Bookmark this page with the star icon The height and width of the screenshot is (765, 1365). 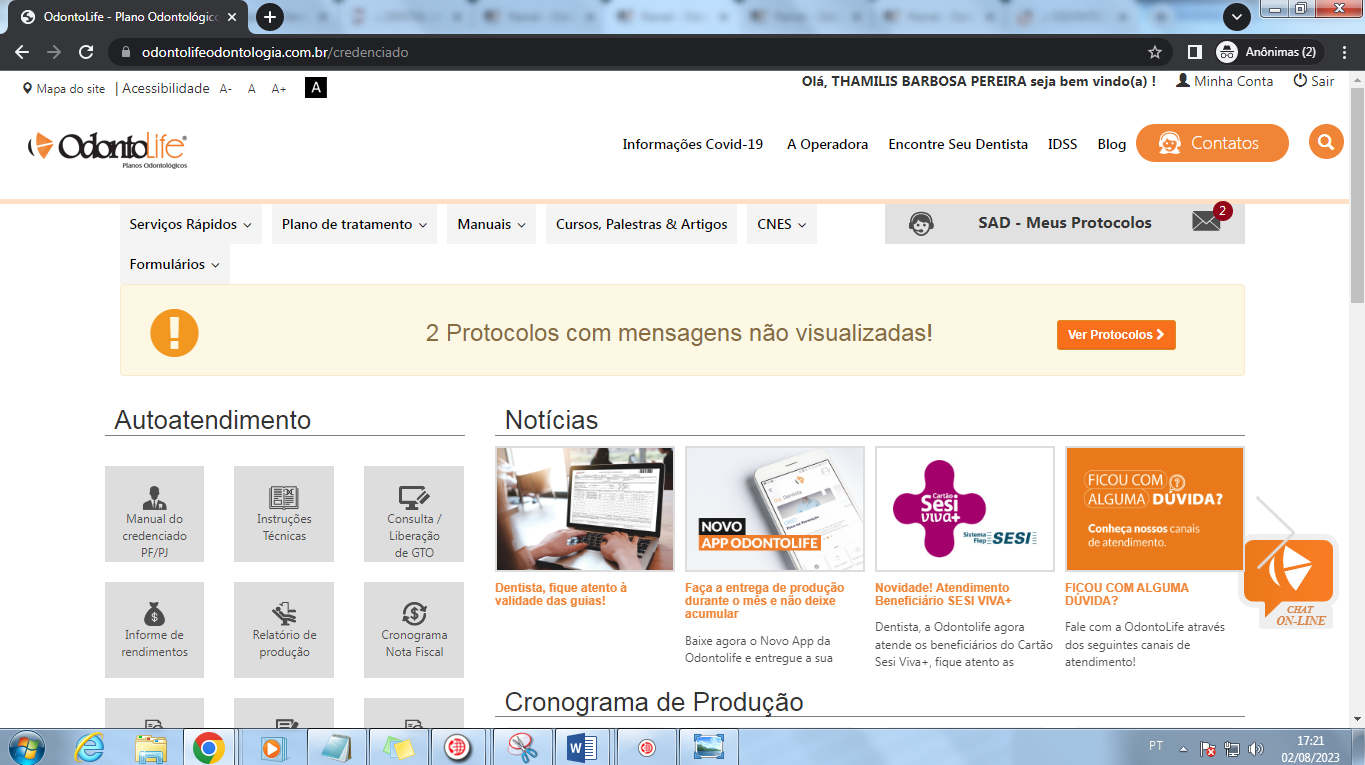[x=1155, y=52]
